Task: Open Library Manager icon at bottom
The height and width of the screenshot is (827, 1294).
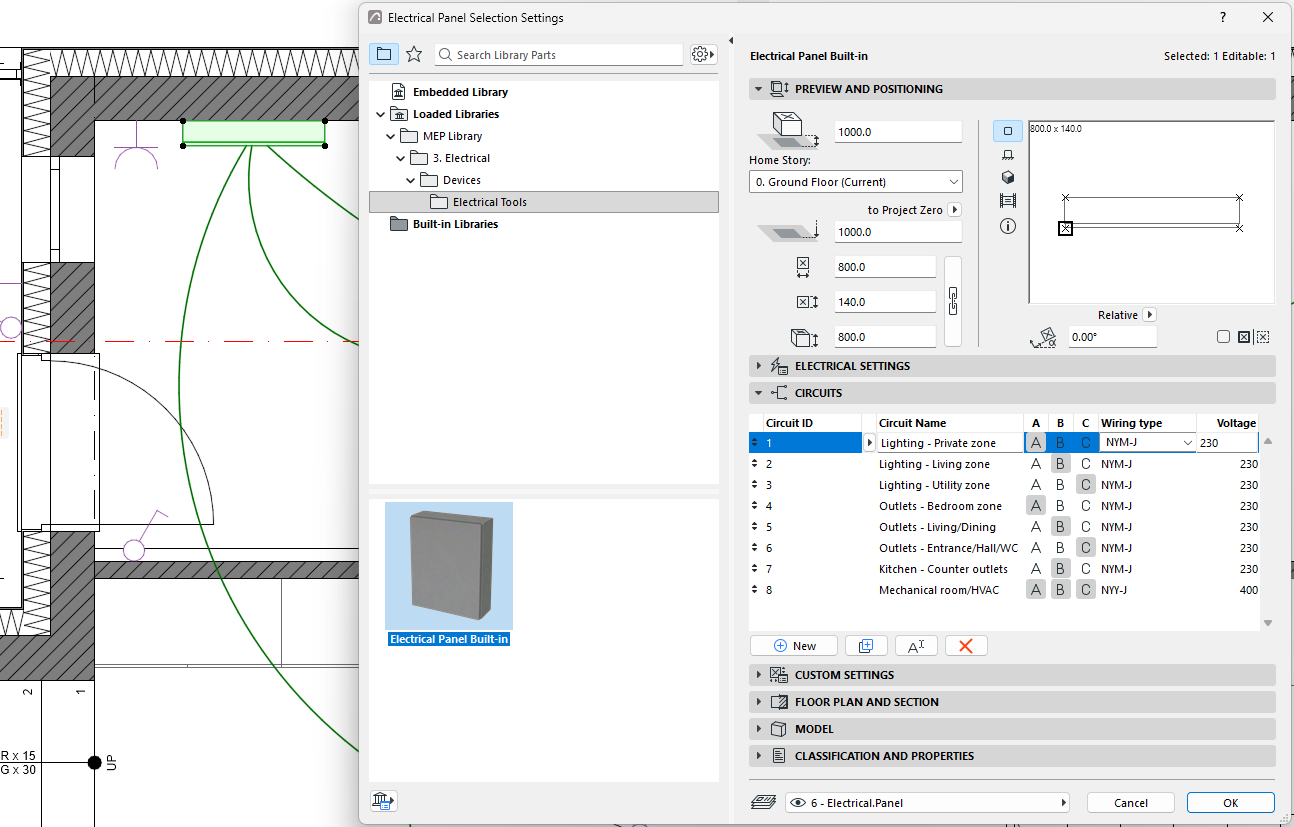Action: [x=384, y=800]
